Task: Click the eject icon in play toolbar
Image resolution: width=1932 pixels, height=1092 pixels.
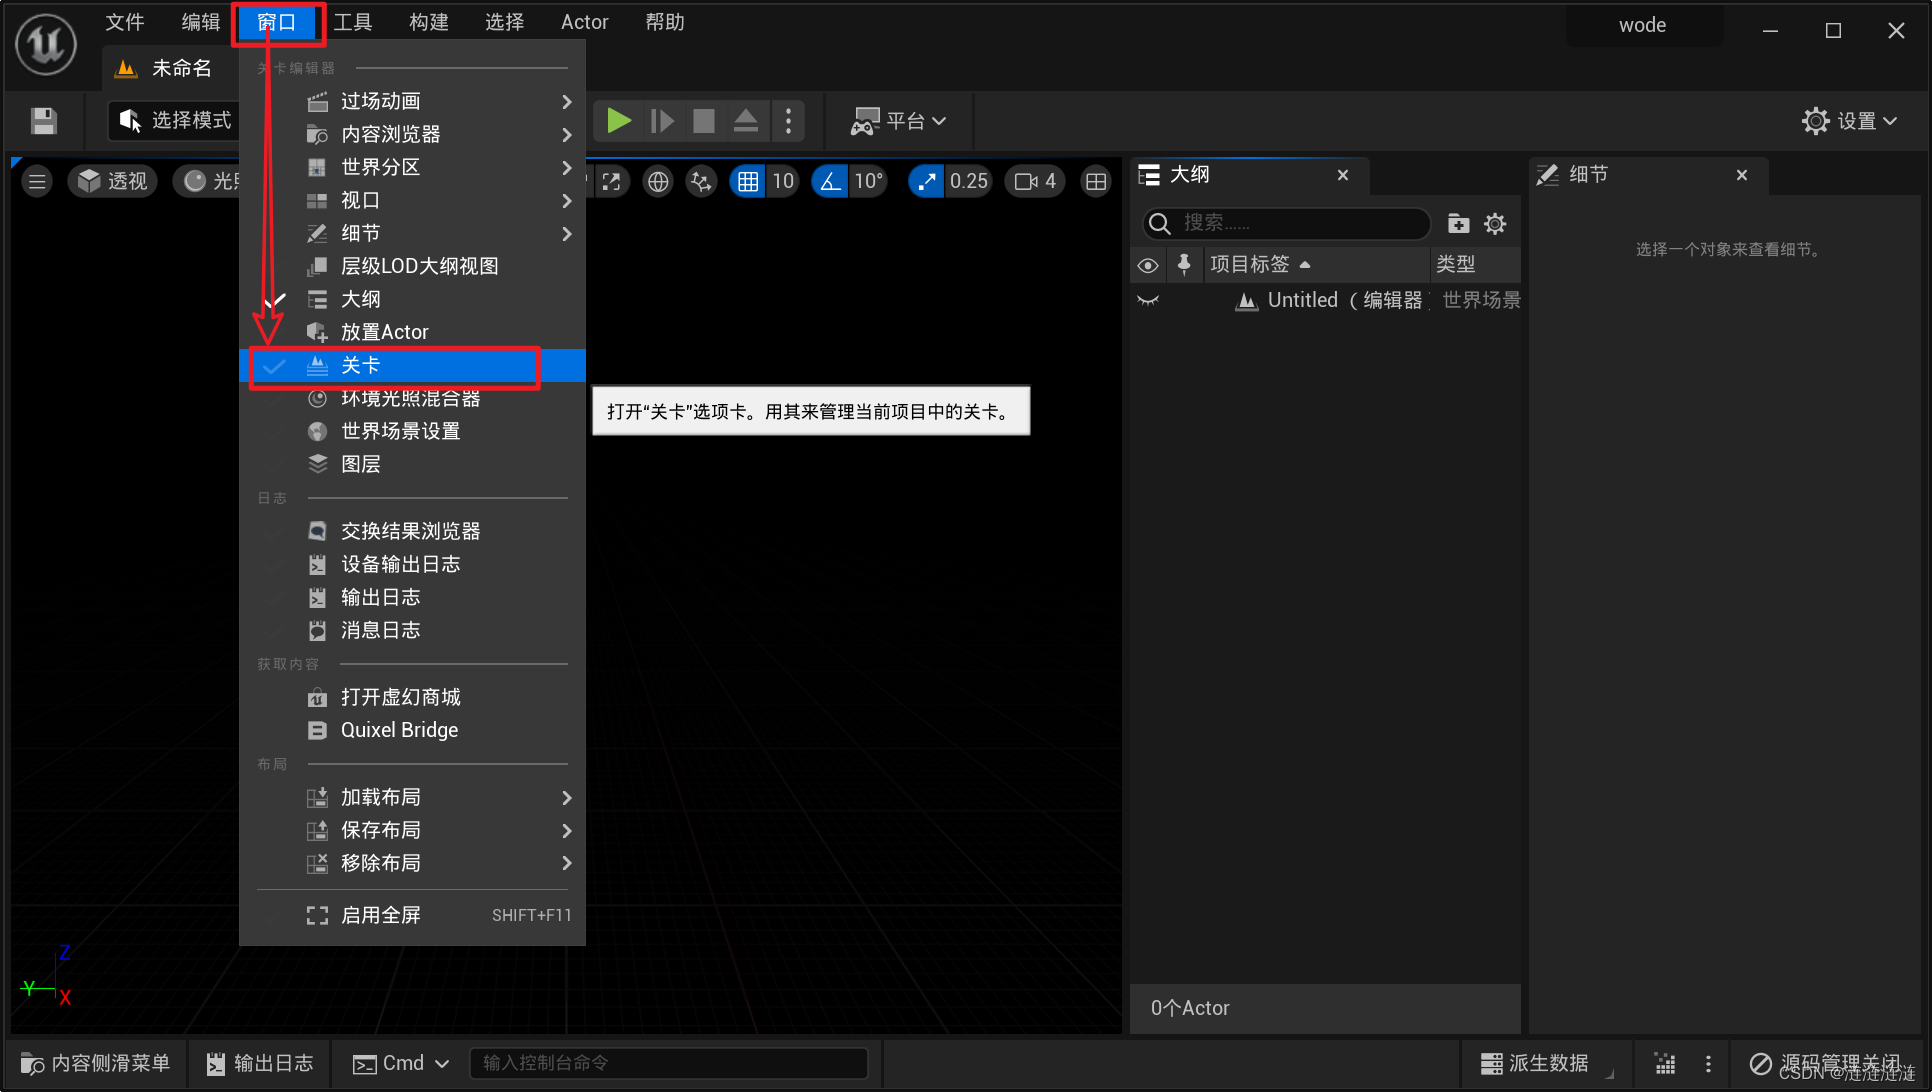Action: pyautogui.click(x=746, y=121)
